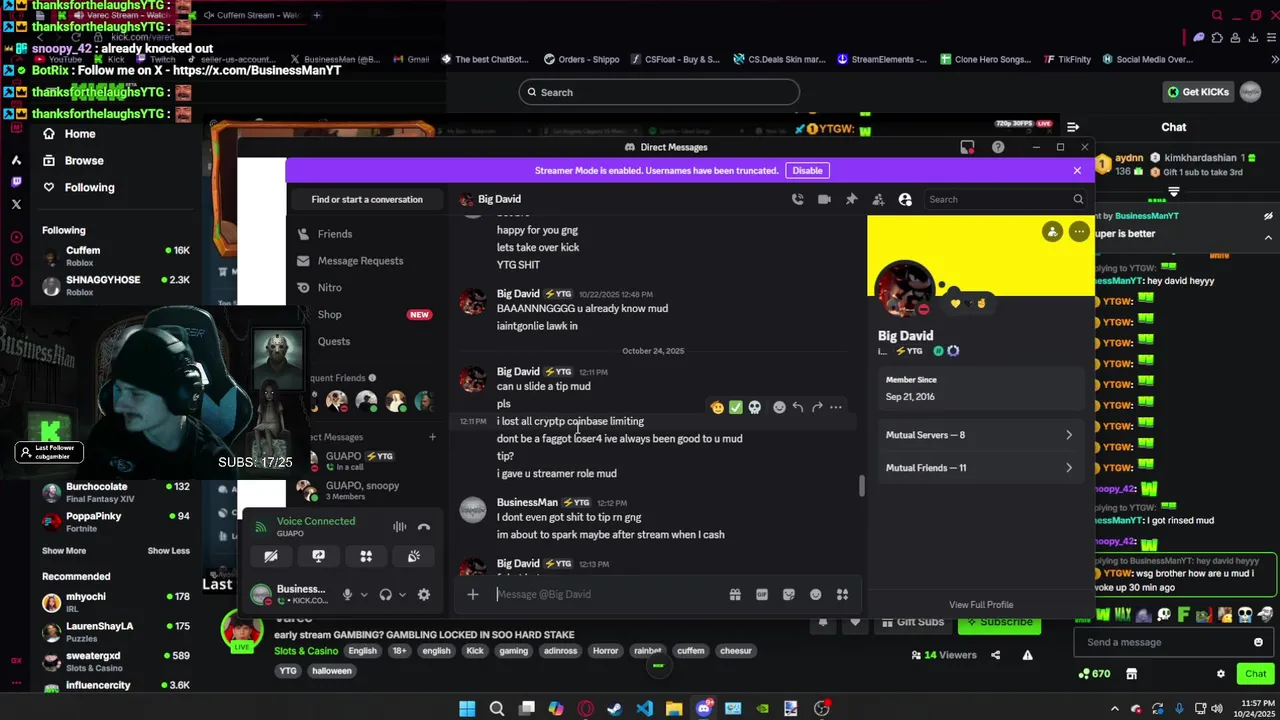Open Discord user settings gear
Image resolution: width=1280 pixels, height=720 pixels.
[424, 594]
